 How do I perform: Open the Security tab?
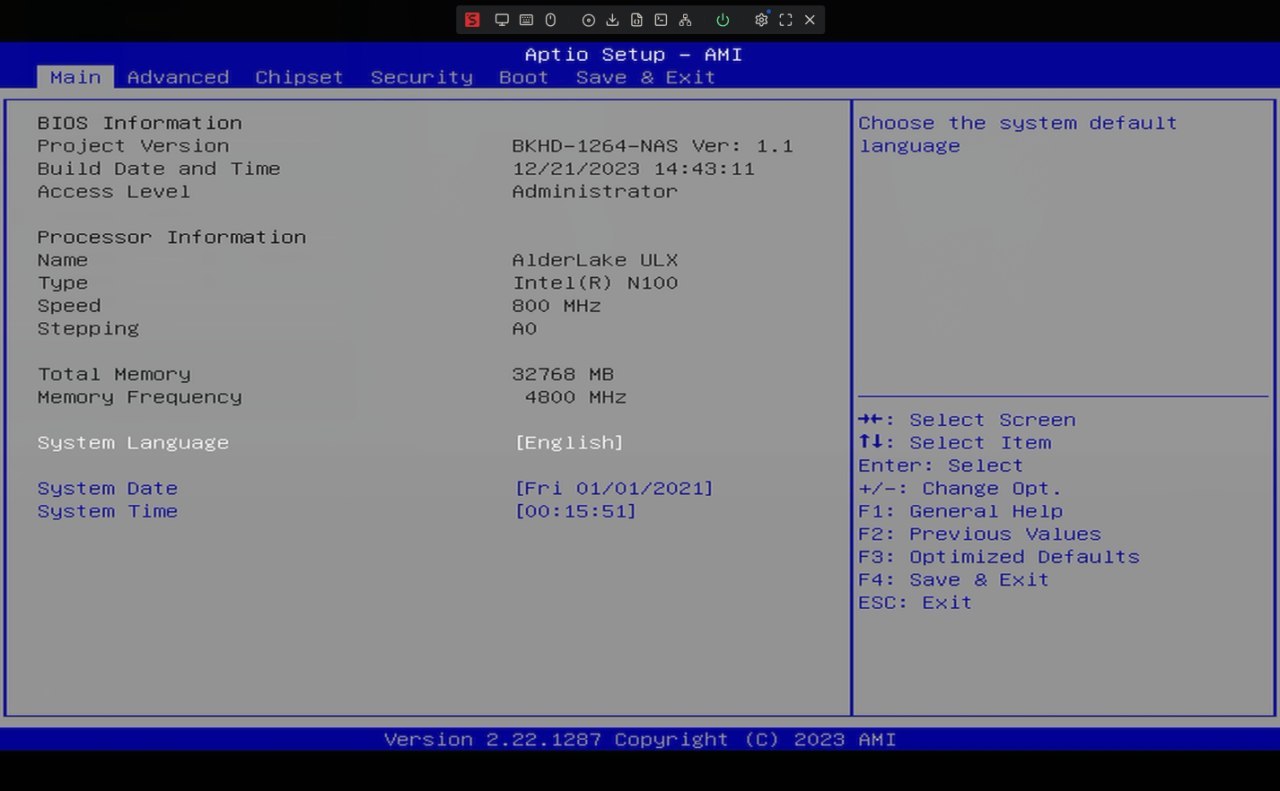click(421, 77)
